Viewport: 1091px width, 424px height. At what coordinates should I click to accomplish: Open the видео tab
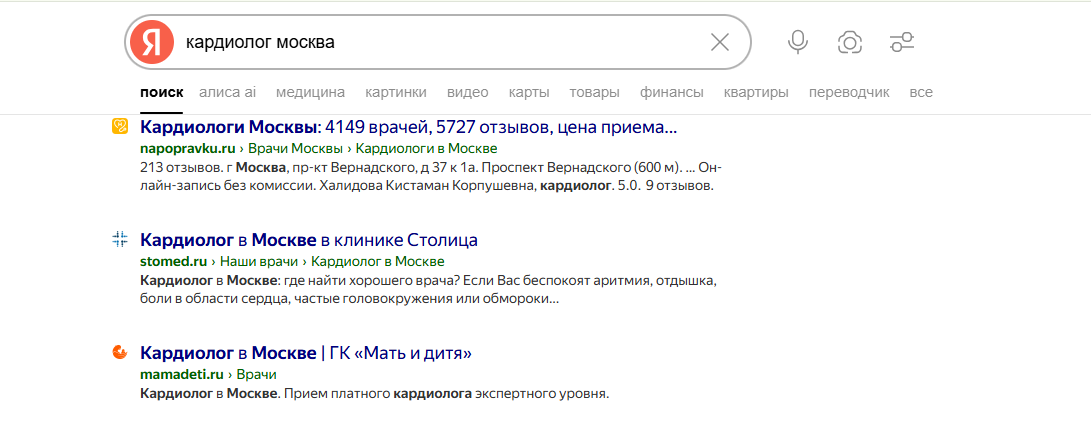point(468,92)
